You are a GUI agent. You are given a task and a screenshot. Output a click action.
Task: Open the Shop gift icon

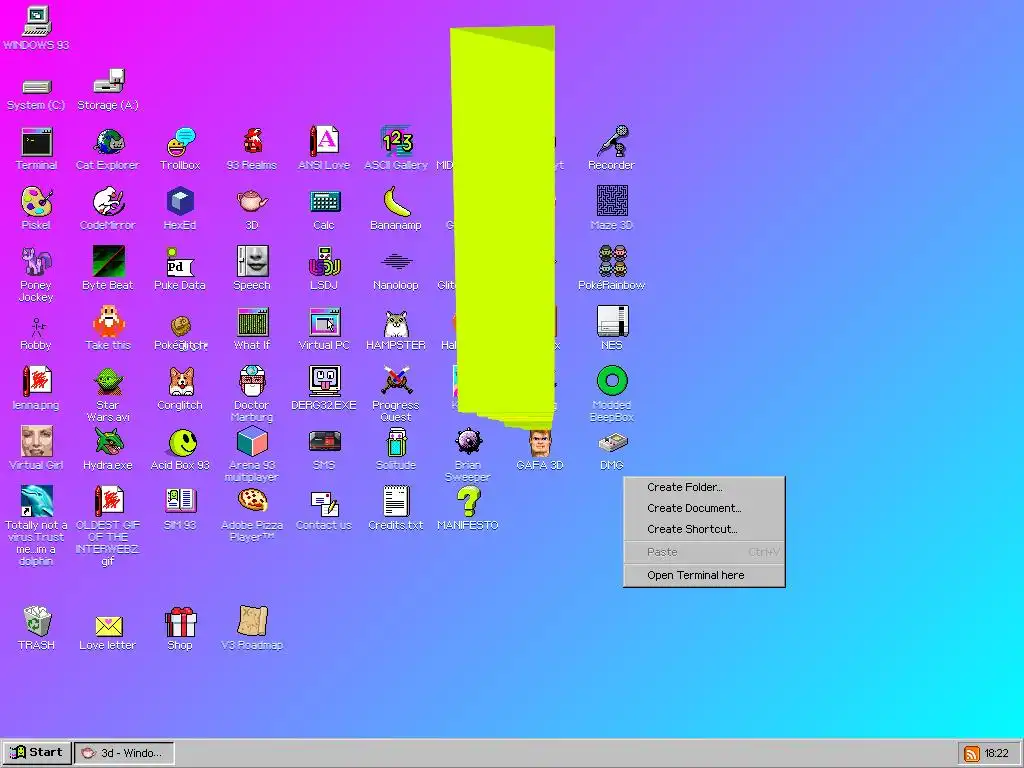tap(180, 622)
